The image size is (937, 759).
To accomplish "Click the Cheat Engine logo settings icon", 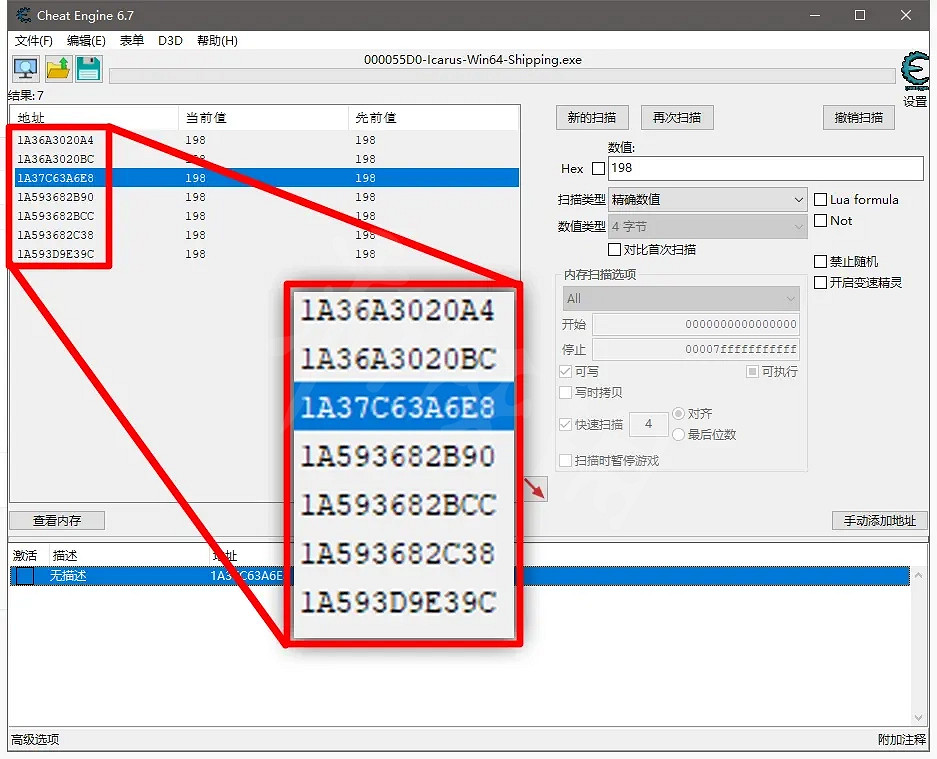I will pyautogui.click(x=914, y=72).
